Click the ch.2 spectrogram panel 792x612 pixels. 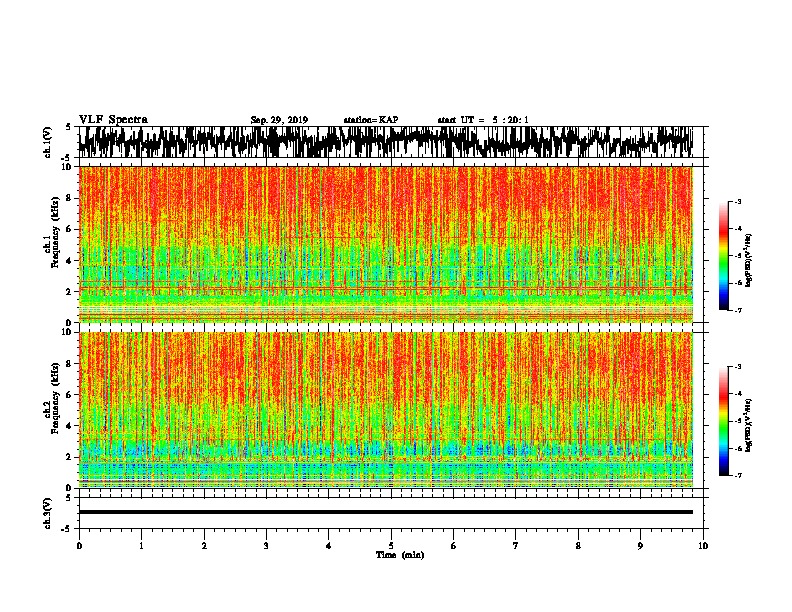coord(386,410)
